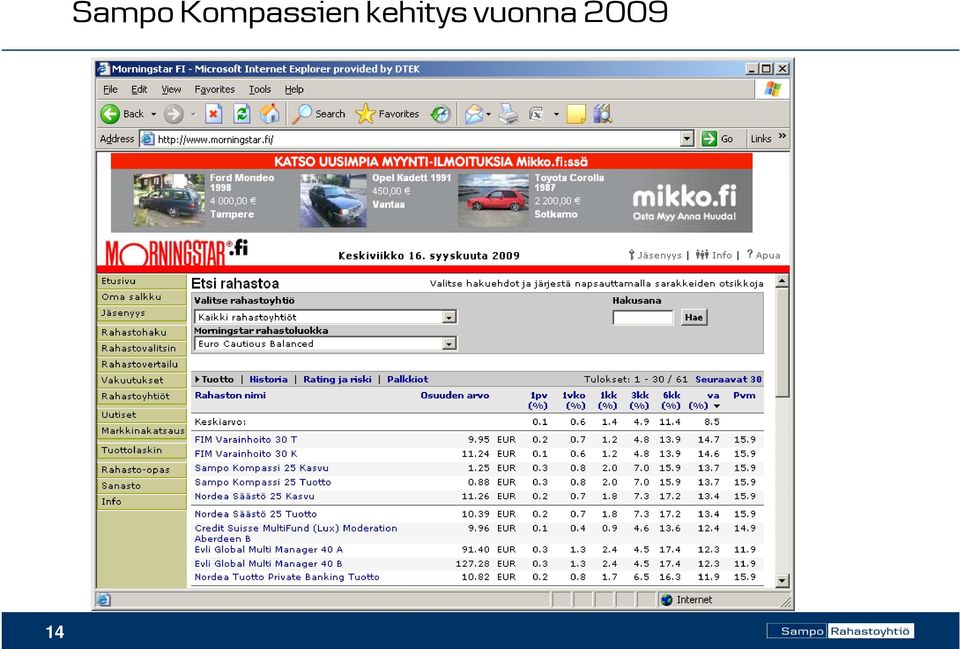
Task: Print the page with the printer icon
Action: point(508,114)
